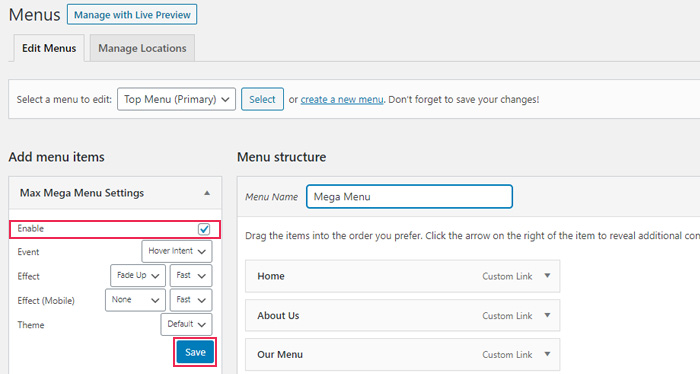This screenshot has width=700, height=374.
Task: Switch to Edit Menus tab
Action: [49, 48]
